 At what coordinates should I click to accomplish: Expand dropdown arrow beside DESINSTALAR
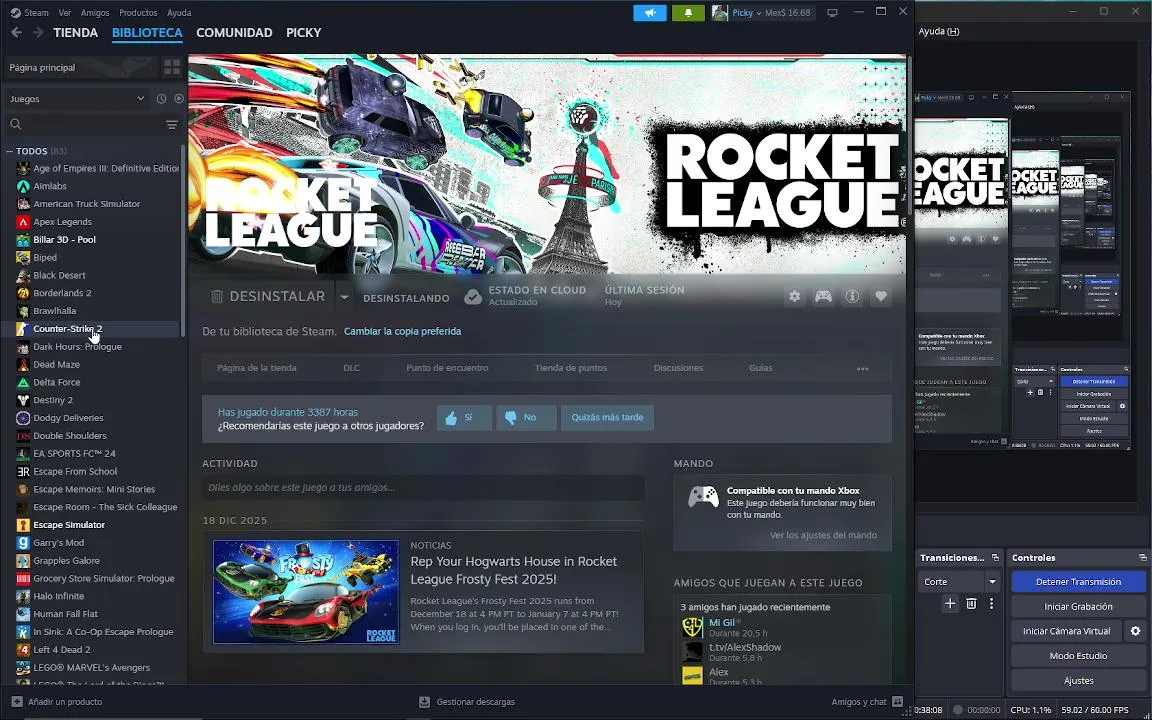[344, 297]
